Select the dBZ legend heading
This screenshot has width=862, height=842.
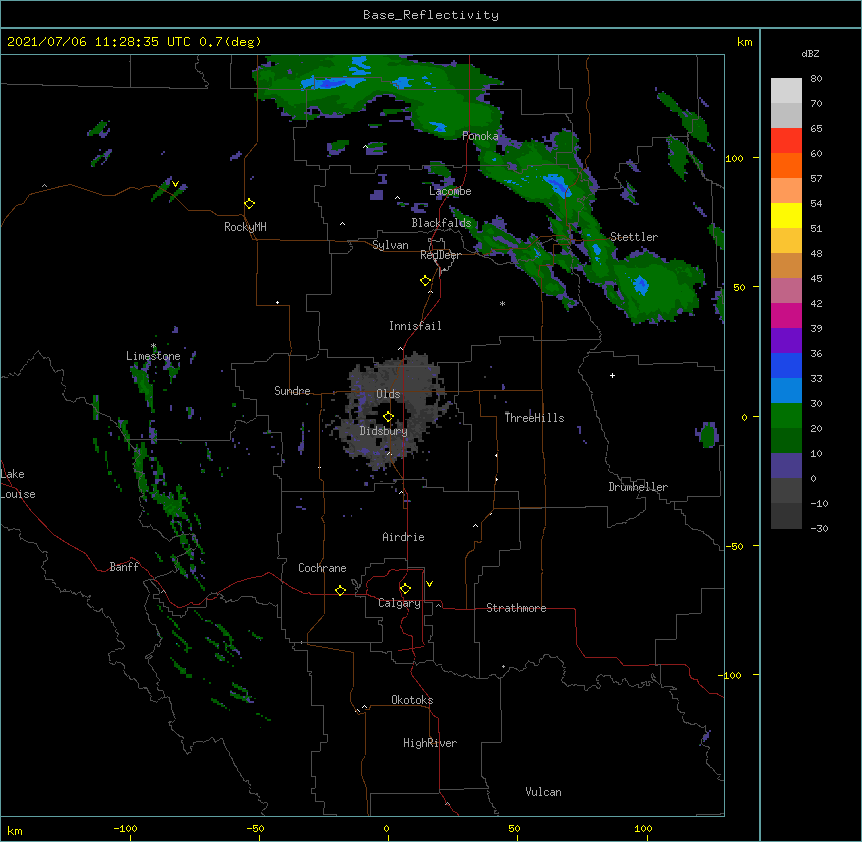pyautogui.click(x=810, y=53)
